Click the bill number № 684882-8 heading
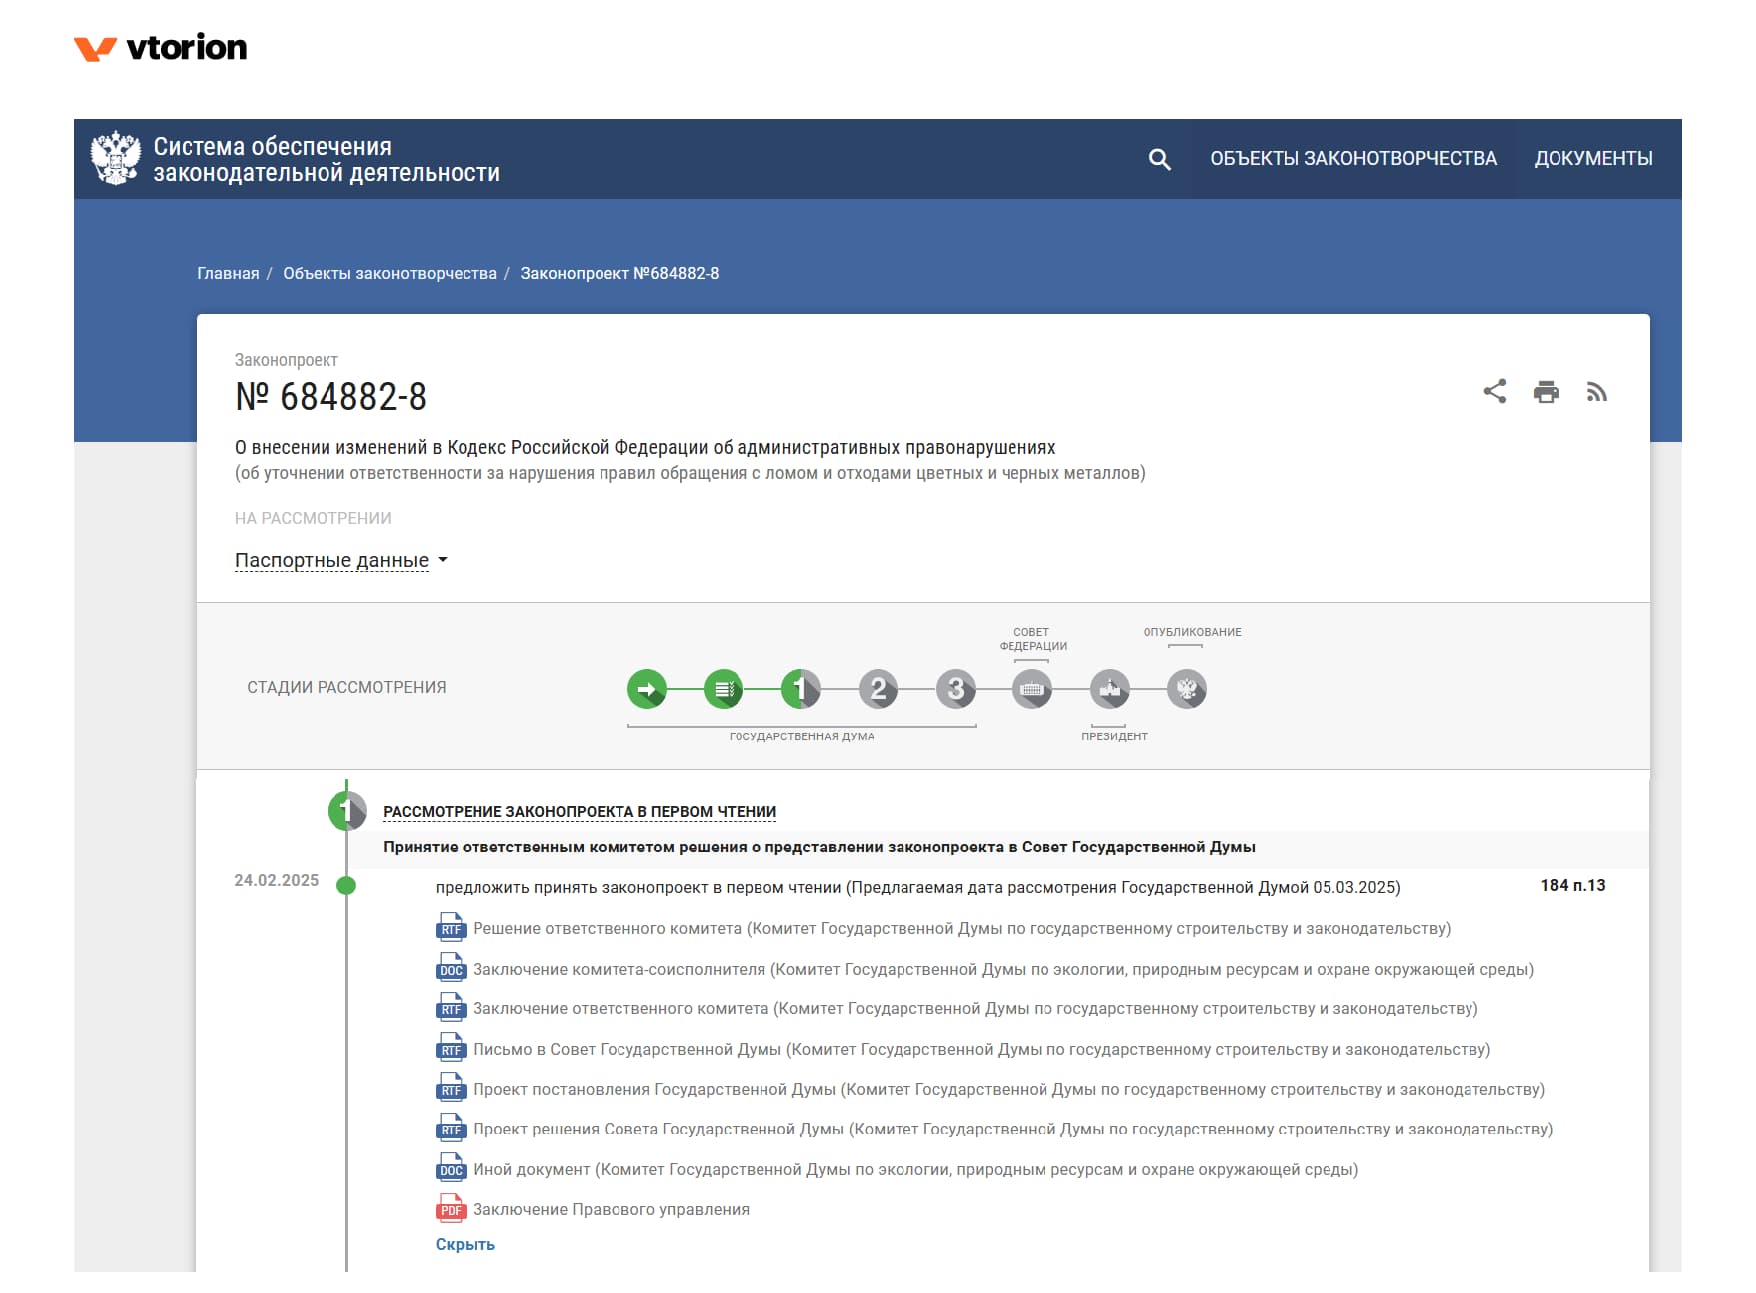Viewport: 1756px width, 1293px height. tap(331, 397)
